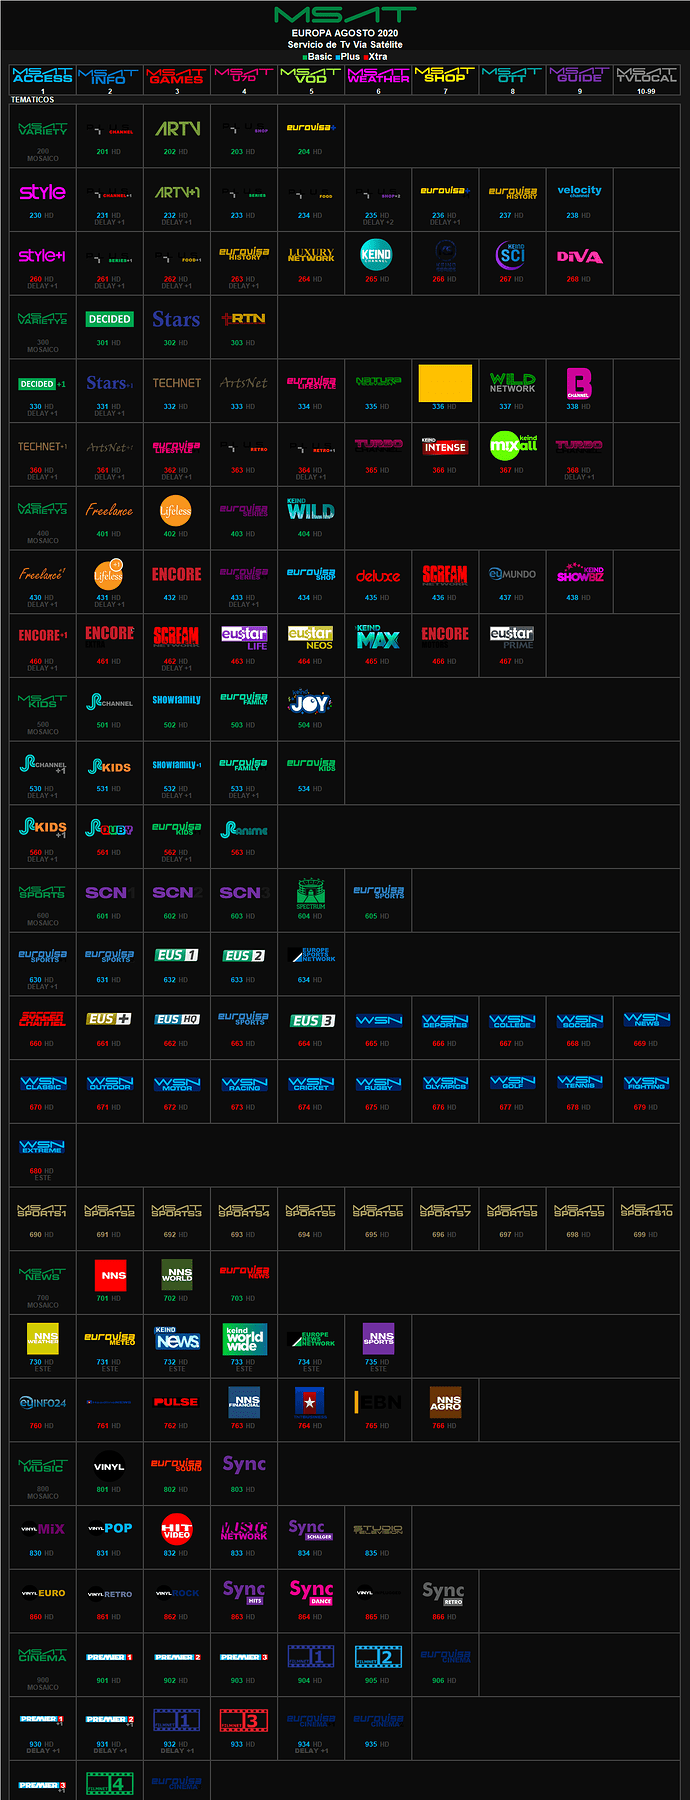Select the Eustar Life 463 logo
Viewport: 690px width, 1800px height.
[244, 638]
